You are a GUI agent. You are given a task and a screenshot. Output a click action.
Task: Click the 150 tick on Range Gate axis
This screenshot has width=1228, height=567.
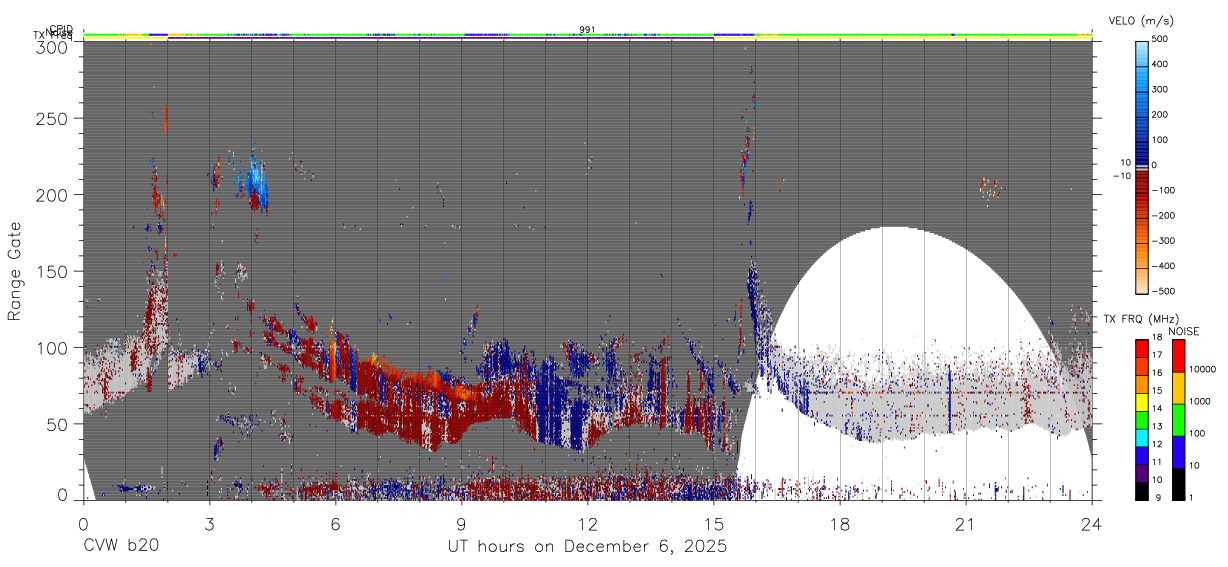pos(54,271)
